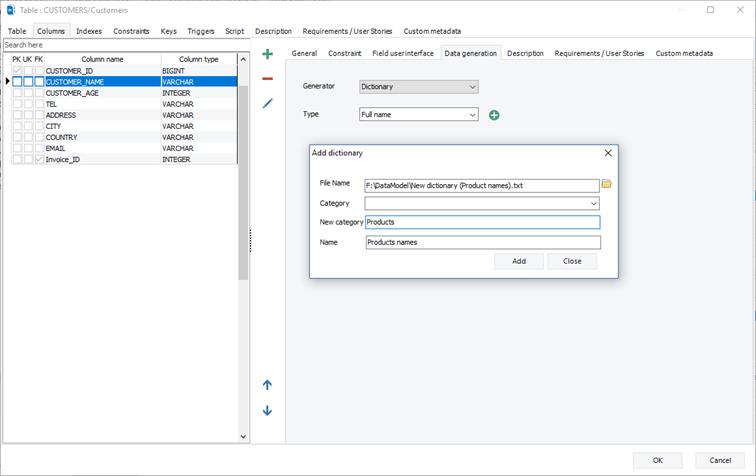Click the Column type header
The image size is (756, 476).
199,59
